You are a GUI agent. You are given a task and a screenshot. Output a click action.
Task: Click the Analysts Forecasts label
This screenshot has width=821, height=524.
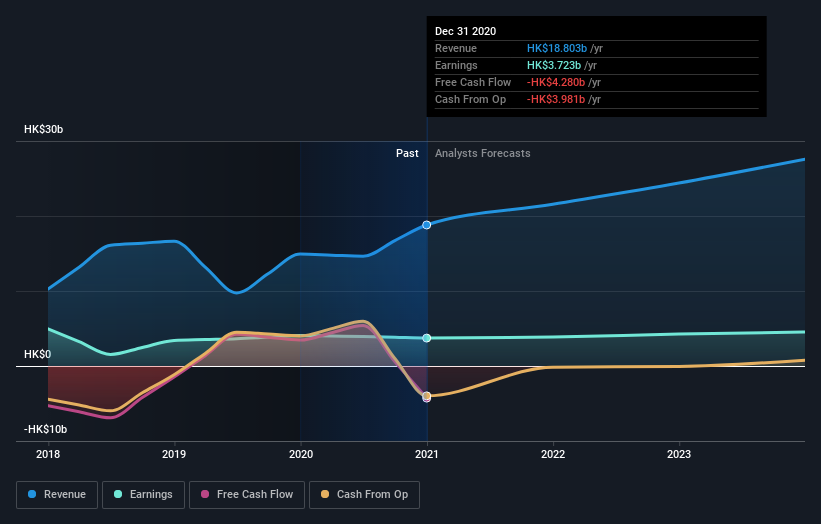click(x=483, y=153)
